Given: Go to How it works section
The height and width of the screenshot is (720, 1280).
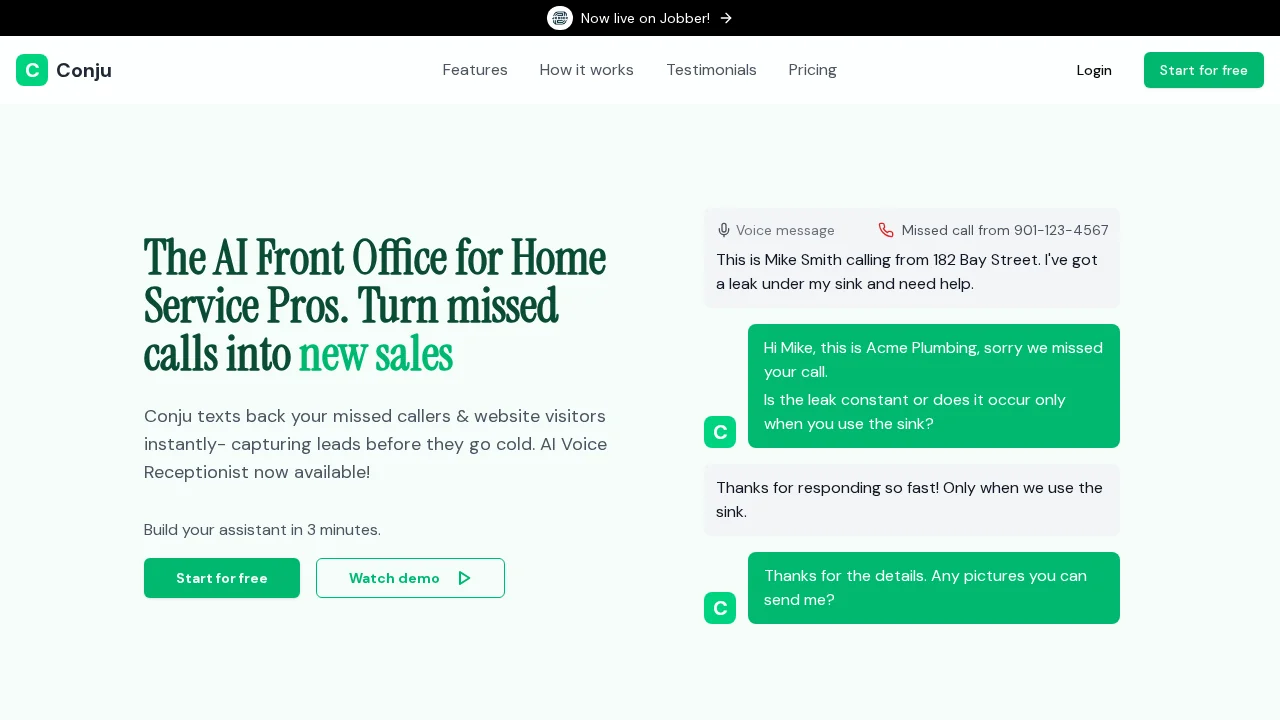Looking at the screenshot, I should pyautogui.click(x=586, y=70).
